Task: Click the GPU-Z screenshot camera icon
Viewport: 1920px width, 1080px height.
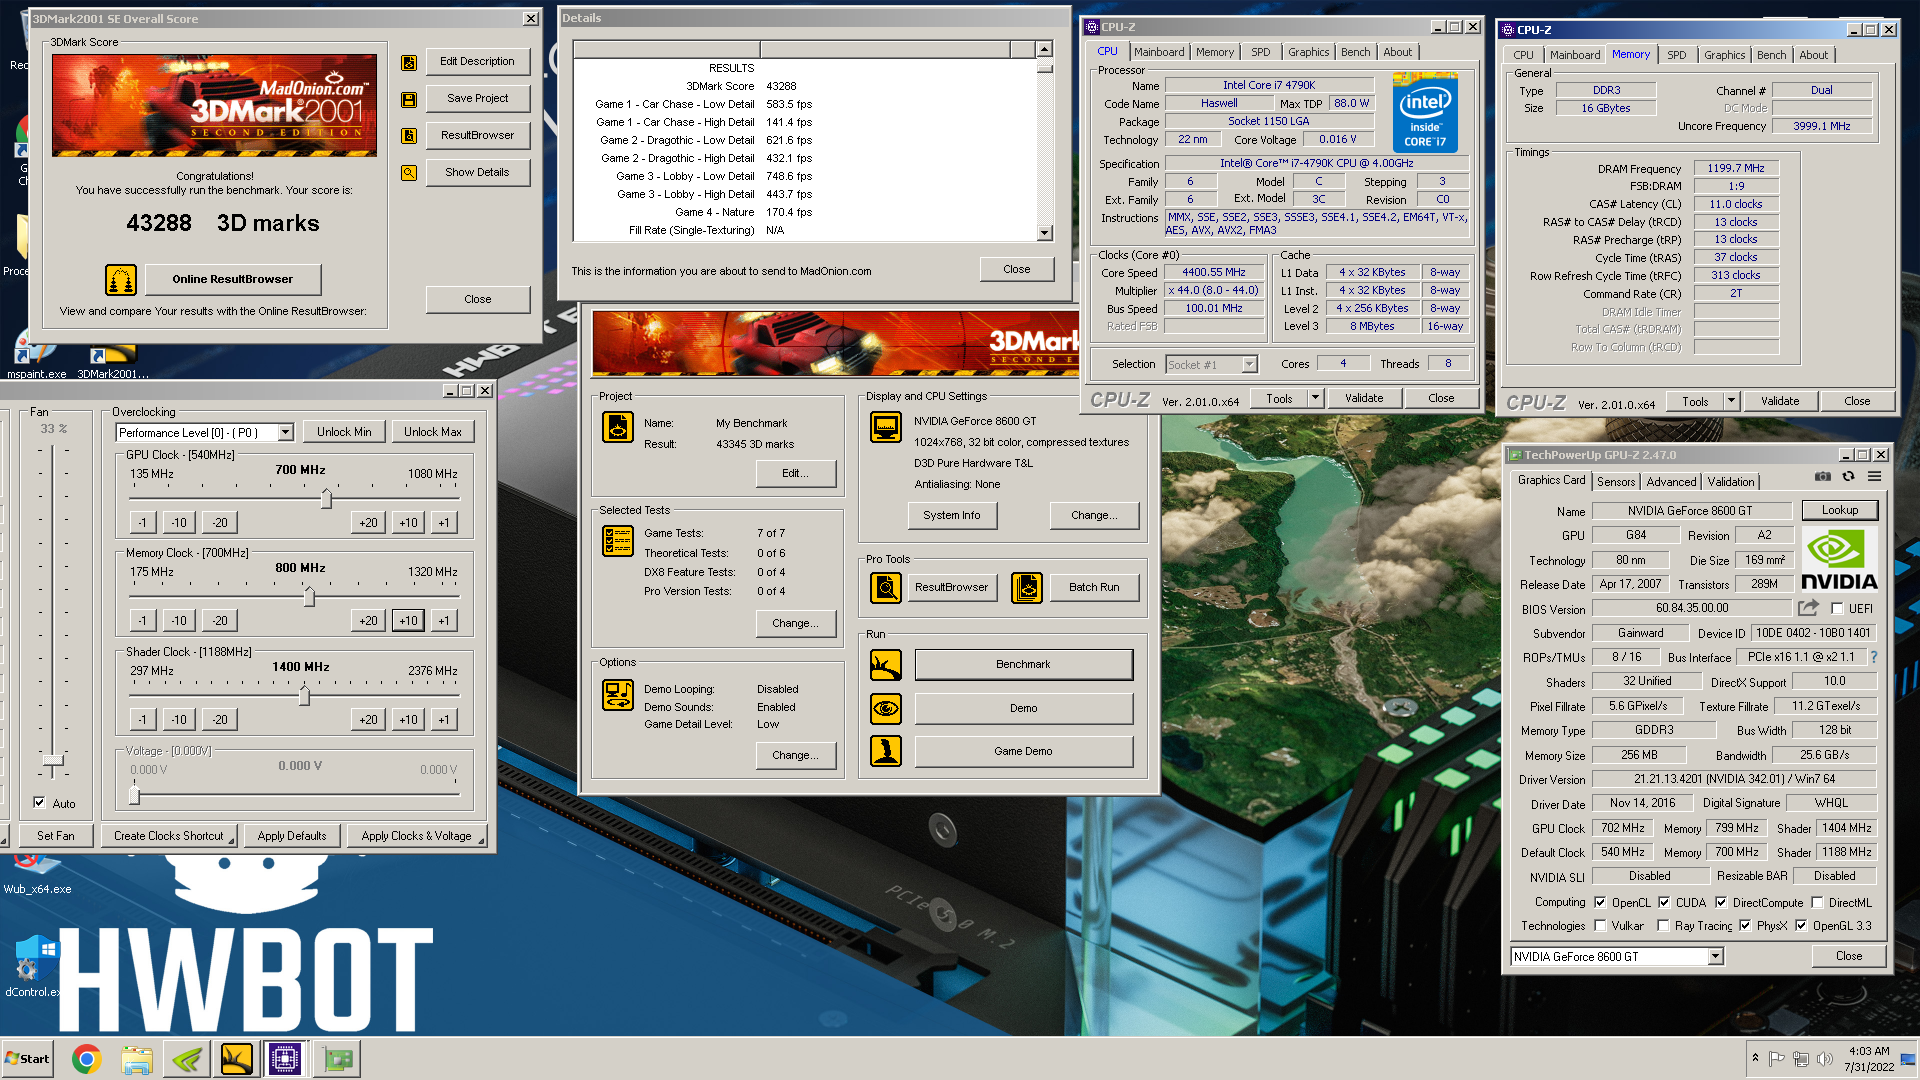Action: pyautogui.click(x=1823, y=477)
